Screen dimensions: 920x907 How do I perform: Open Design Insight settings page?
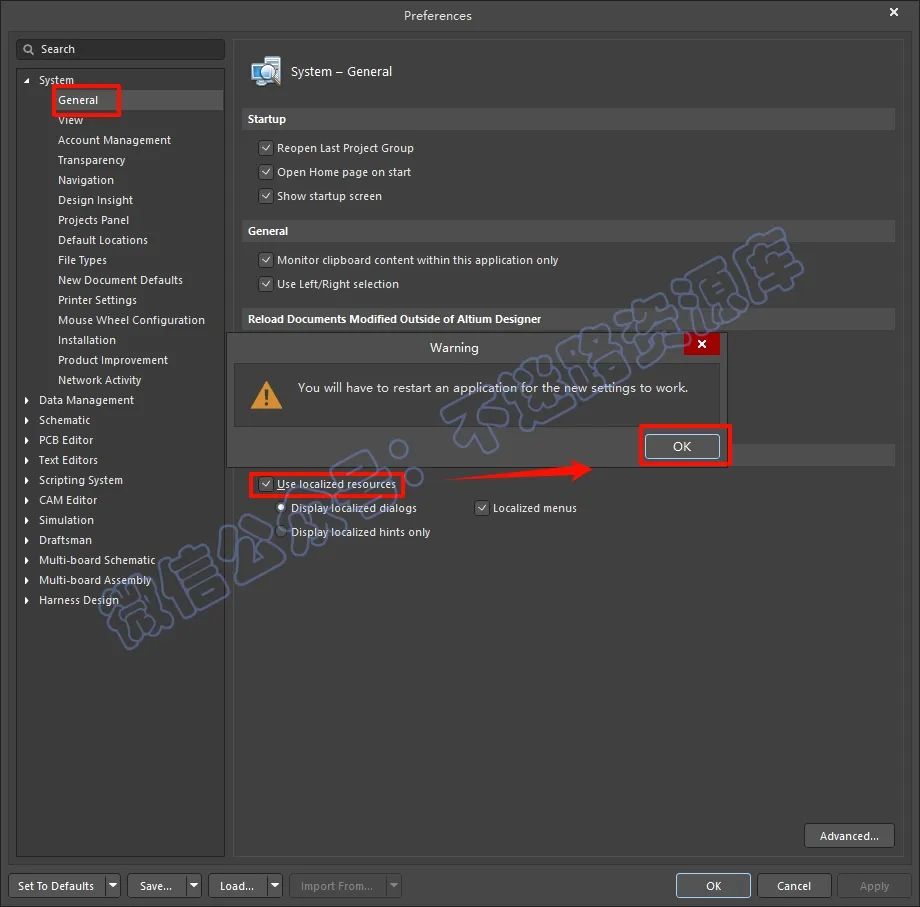click(95, 200)
